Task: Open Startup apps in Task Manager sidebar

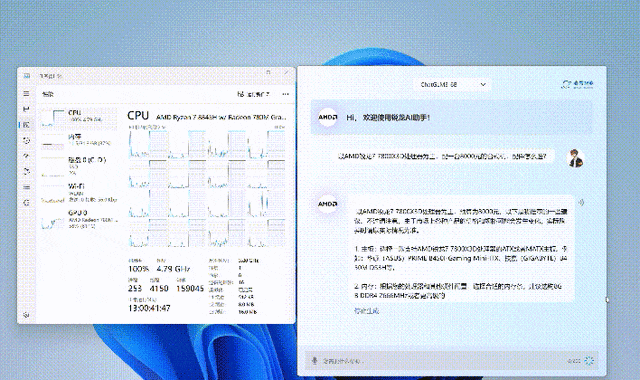Action: click(26, 156)
